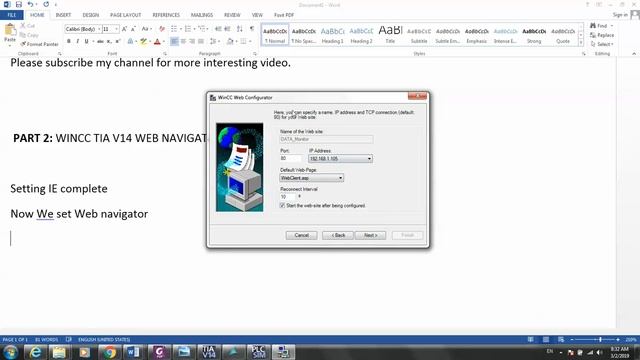Open the font size dropdown
The width and height of the screenshot is (640, 360).
(x=117, y=29)
